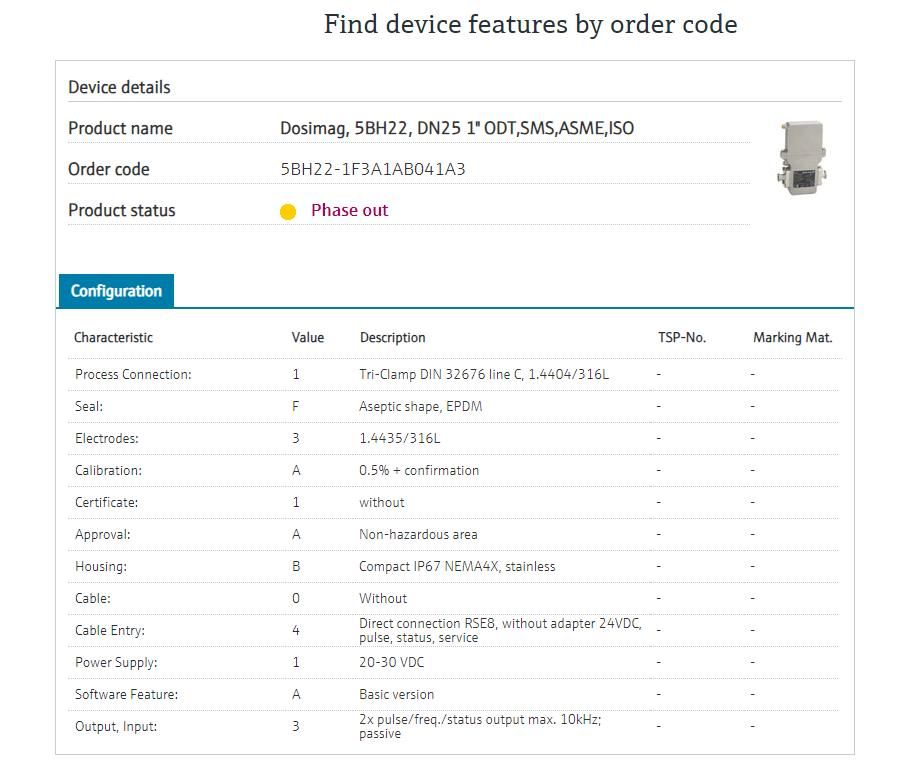This screenshot has width=901, height=783.
Task: Click the Dosimag product name text
Action: click(x=457, y=128)
